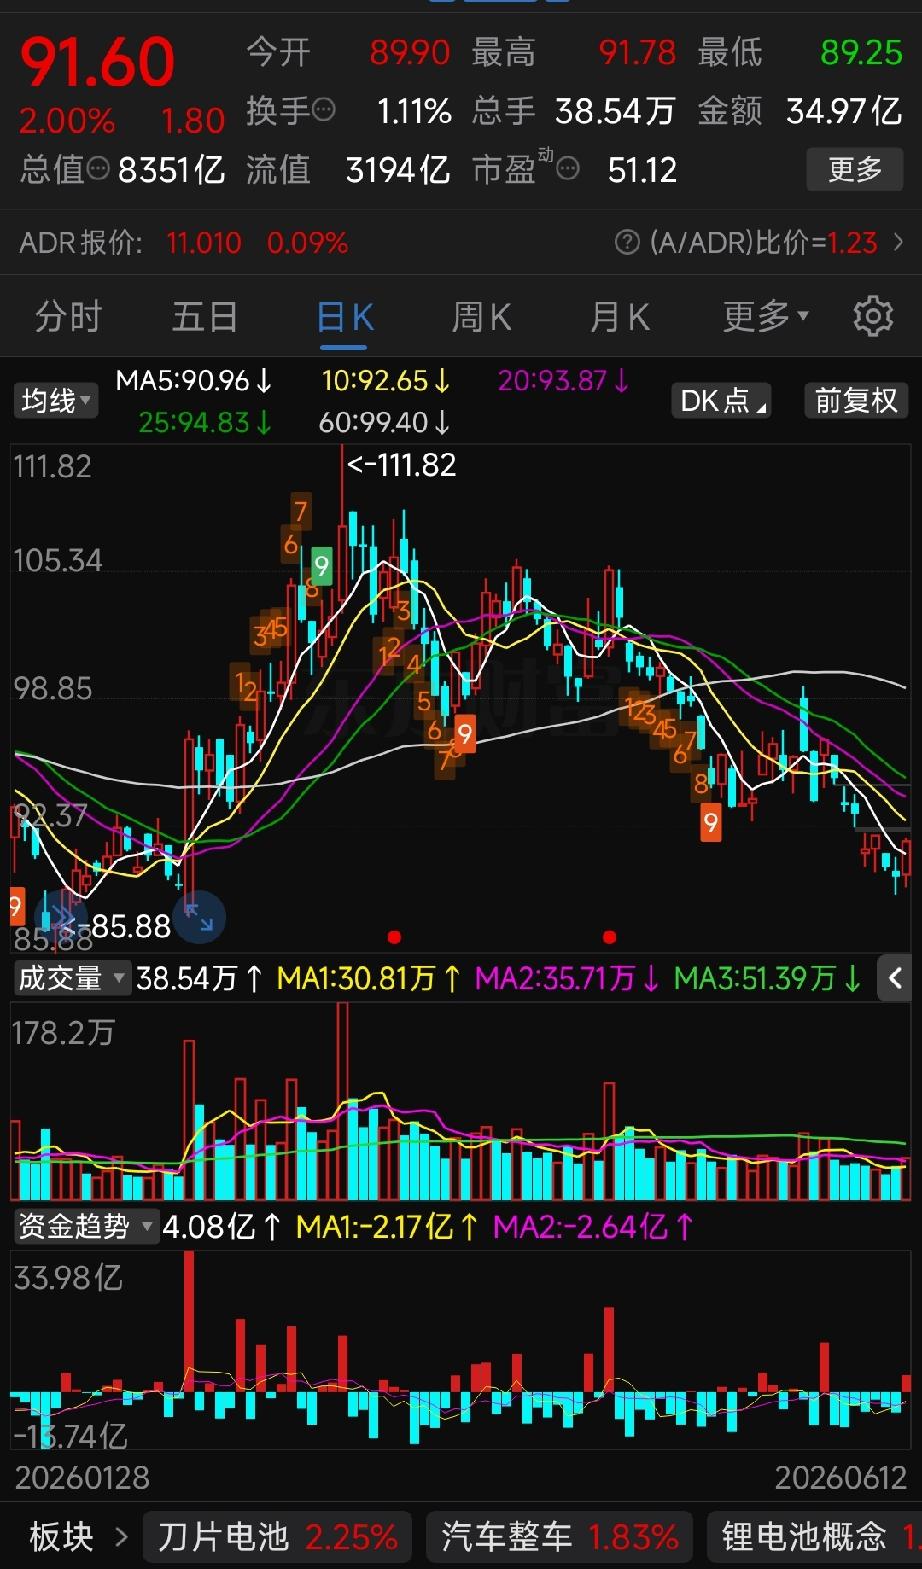Open 刀片电池 sector link
The width and height of the screenshot is (922, 1569).
277,1536
